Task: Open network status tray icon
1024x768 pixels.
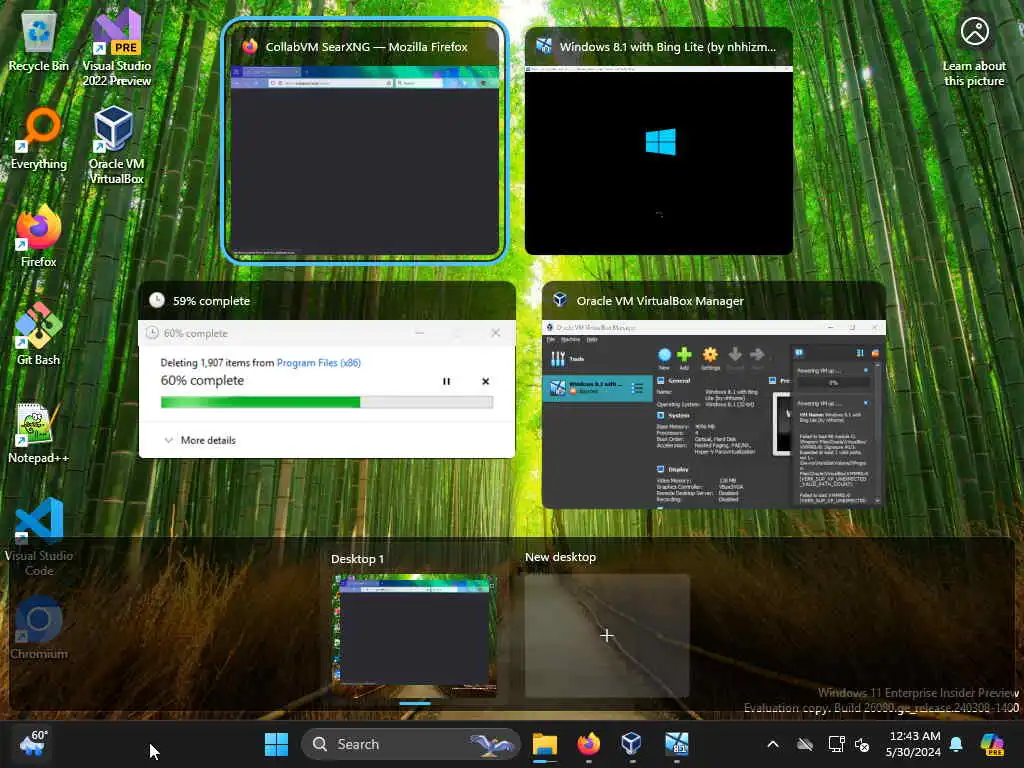Action: tap(836, 744)
